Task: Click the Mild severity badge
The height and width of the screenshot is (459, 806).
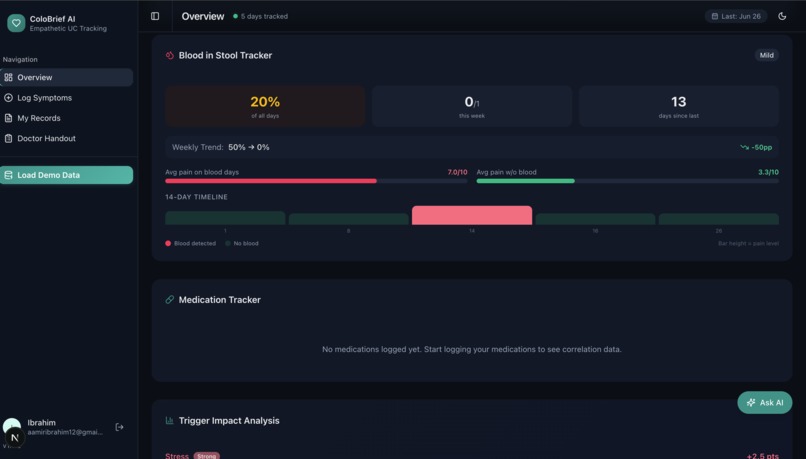Action: tap(766, 55)
